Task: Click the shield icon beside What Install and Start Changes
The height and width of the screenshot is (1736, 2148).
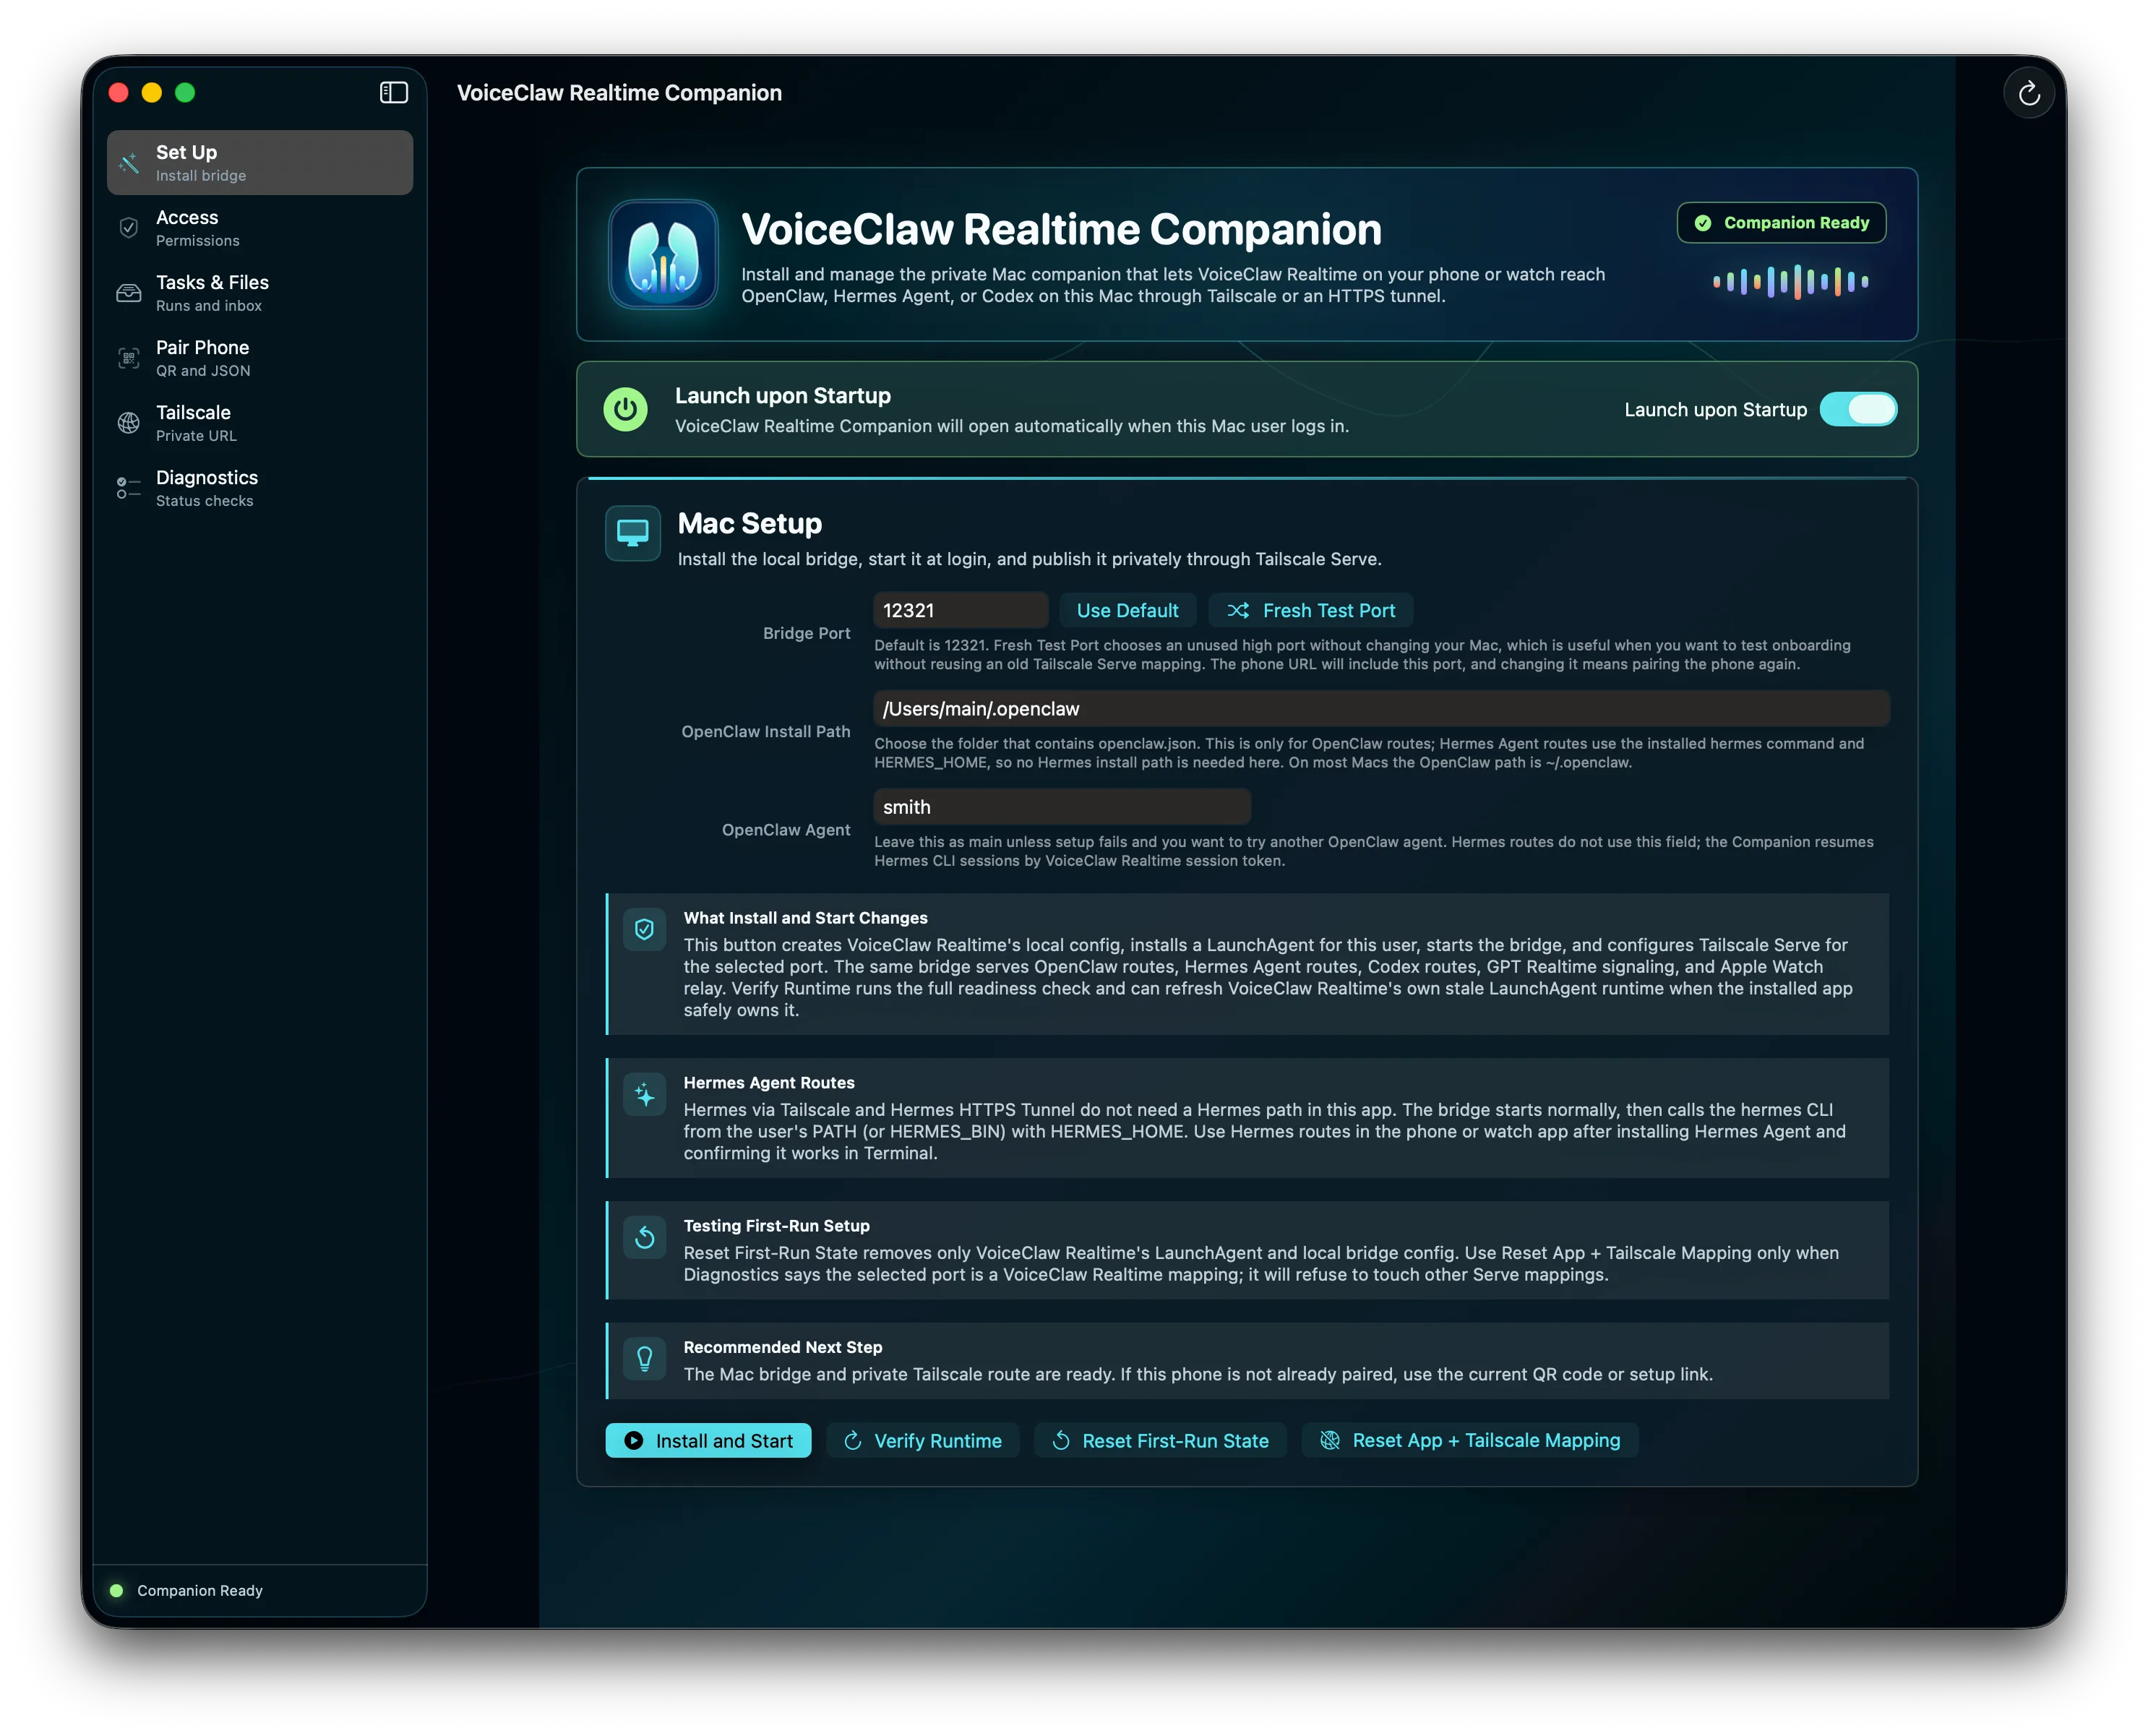Action: pyautogui.click(x=645, y=929)
